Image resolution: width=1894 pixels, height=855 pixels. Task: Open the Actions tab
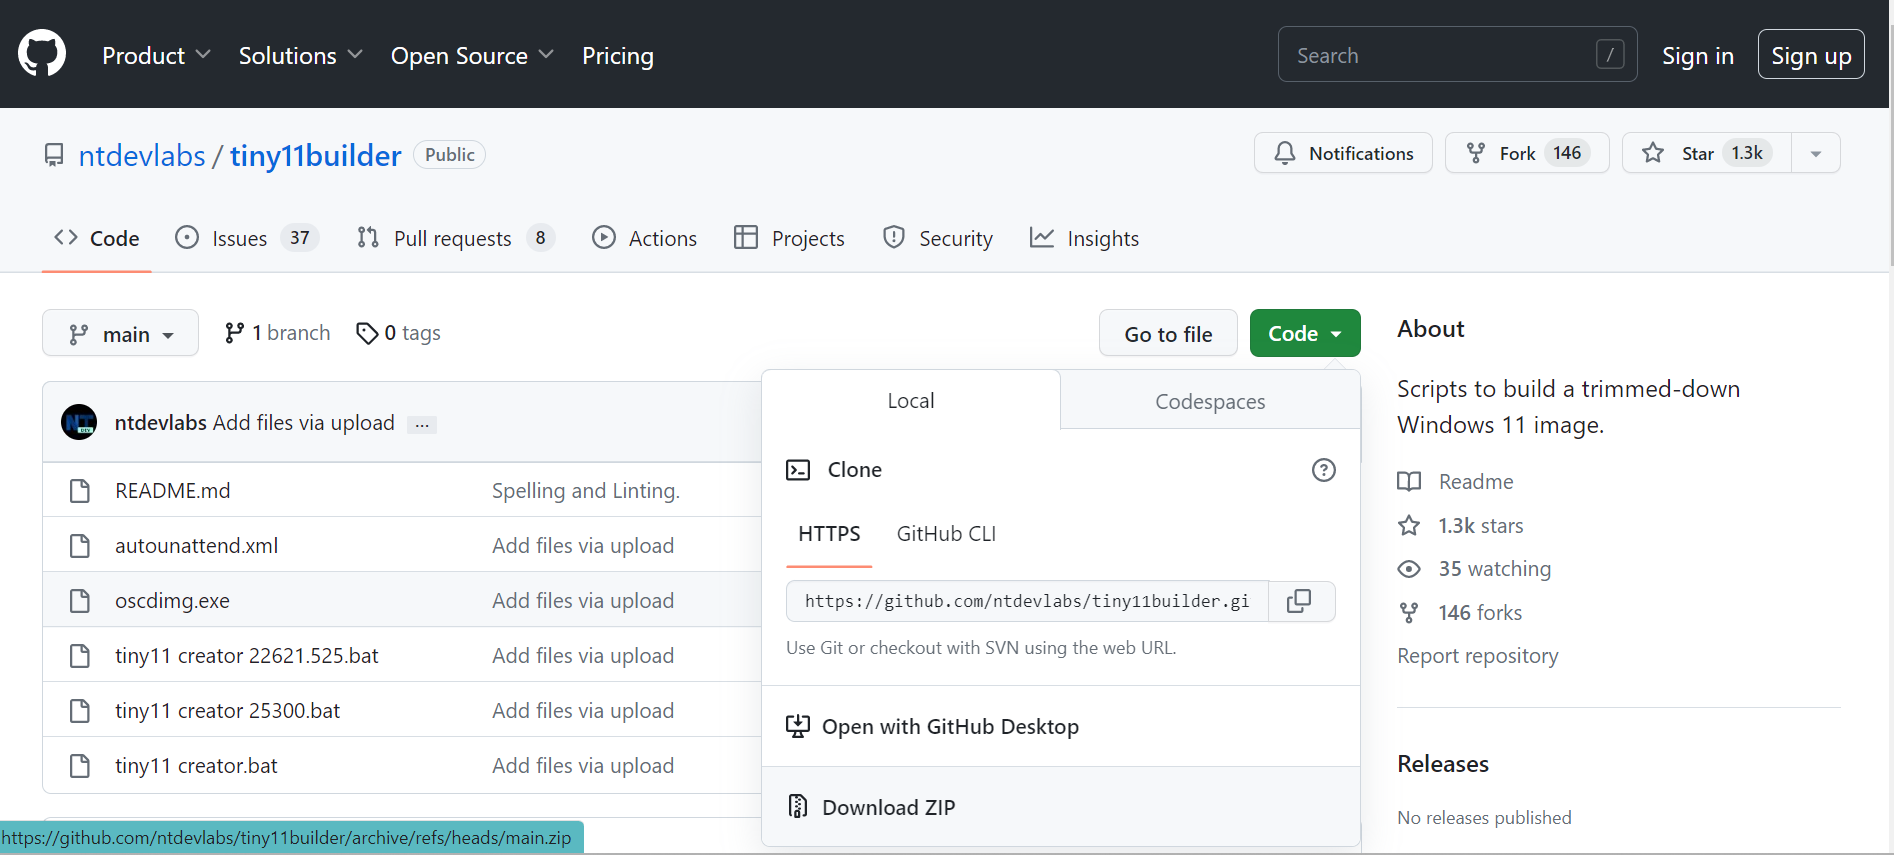tap(645, 238)
